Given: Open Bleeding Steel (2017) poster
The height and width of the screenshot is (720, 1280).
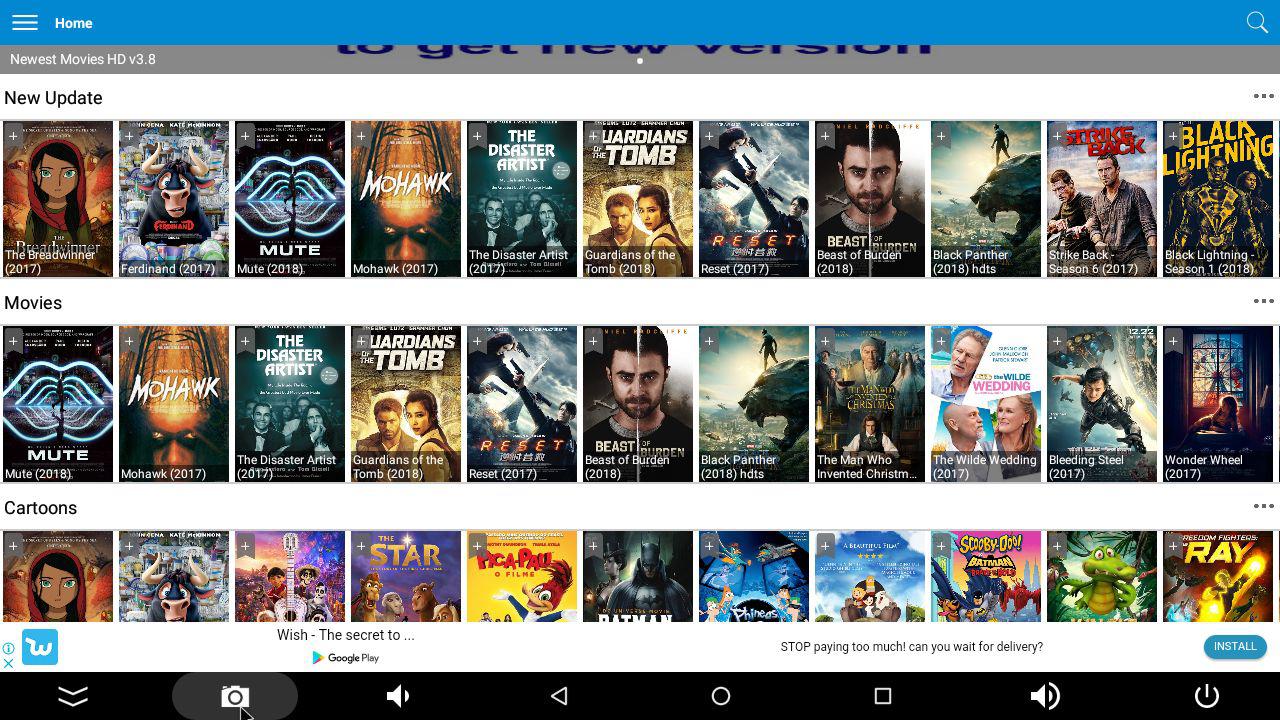Looking at the screenshot, I should (x=1102, y=404).
